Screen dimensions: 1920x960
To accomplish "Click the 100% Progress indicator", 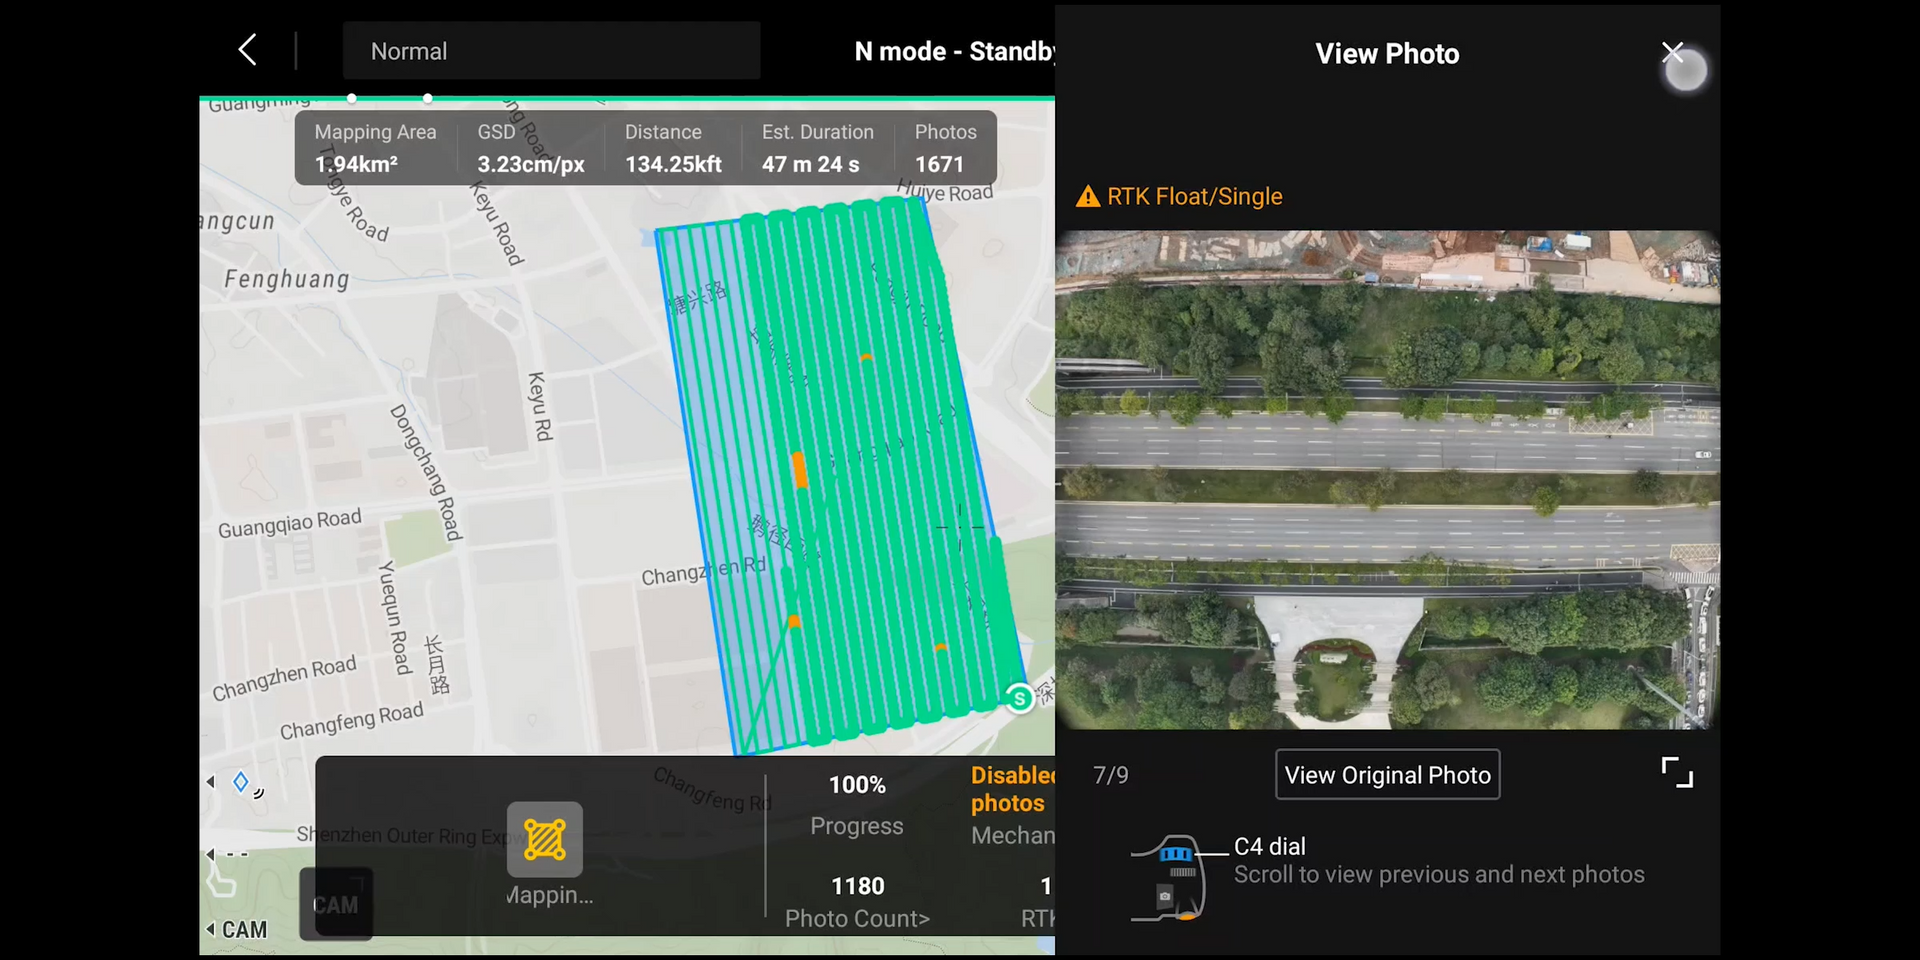I will click(857, 804).
